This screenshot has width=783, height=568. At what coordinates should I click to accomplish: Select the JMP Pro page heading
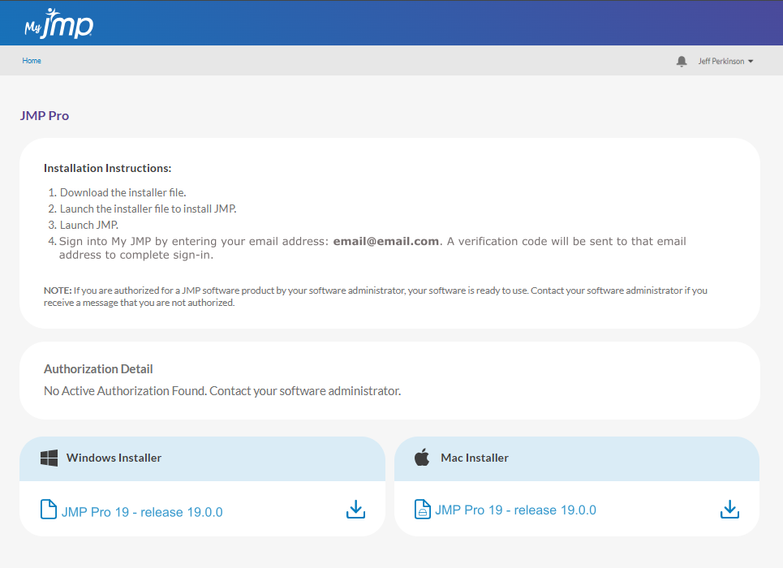[44, 115]
